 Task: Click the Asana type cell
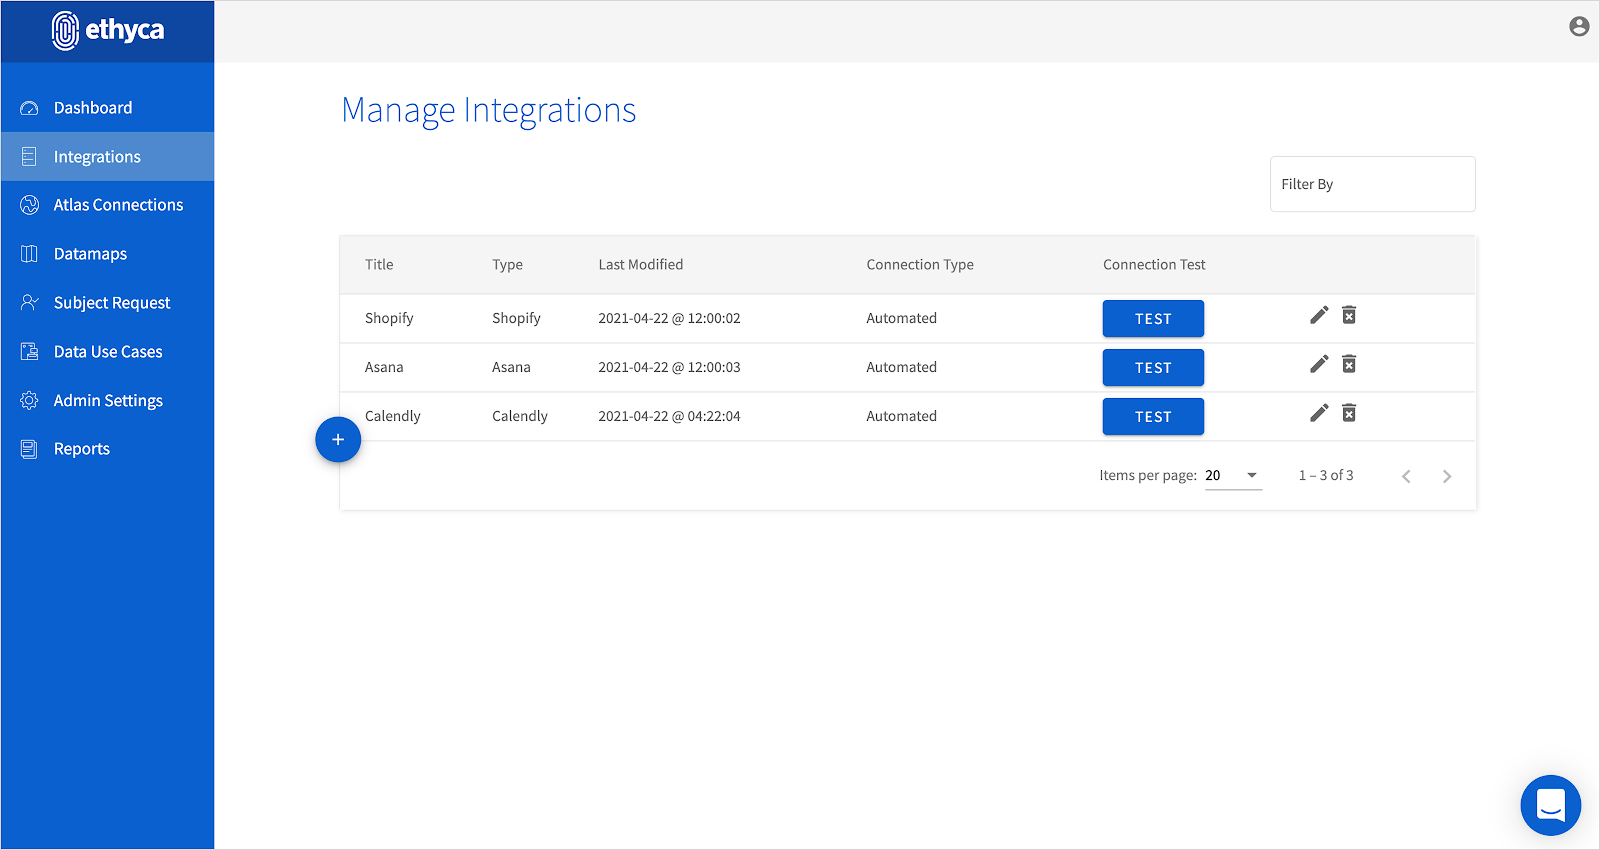pyautogui.click(x=511, y=367)
